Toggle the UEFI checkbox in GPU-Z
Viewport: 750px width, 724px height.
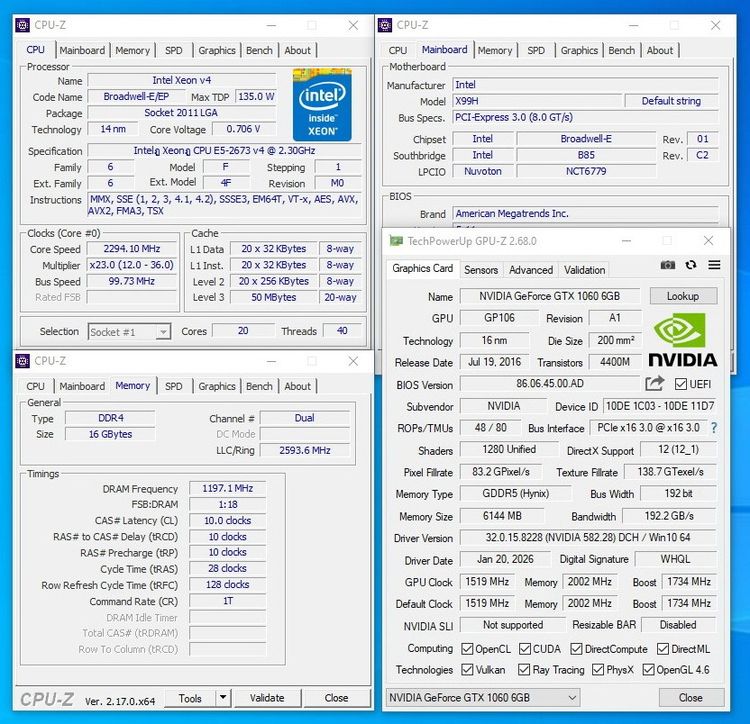pyautogui.click(x=681, y=384)
